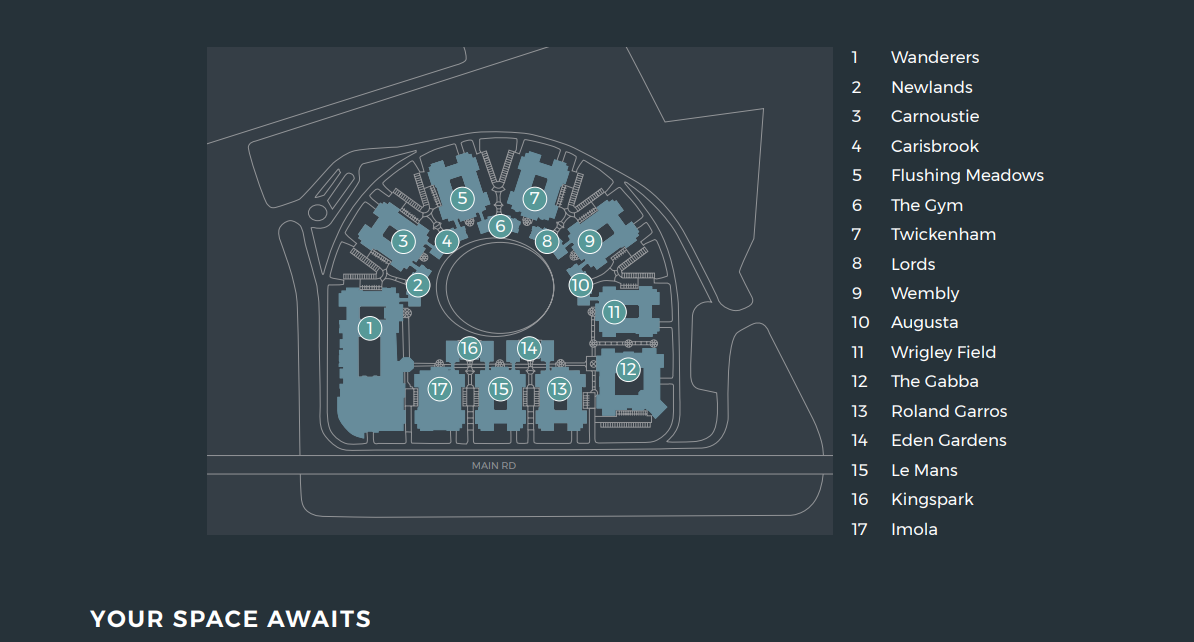Click marker 2 on the site plan
The image size is (1194, 642).
pos(418,285)
